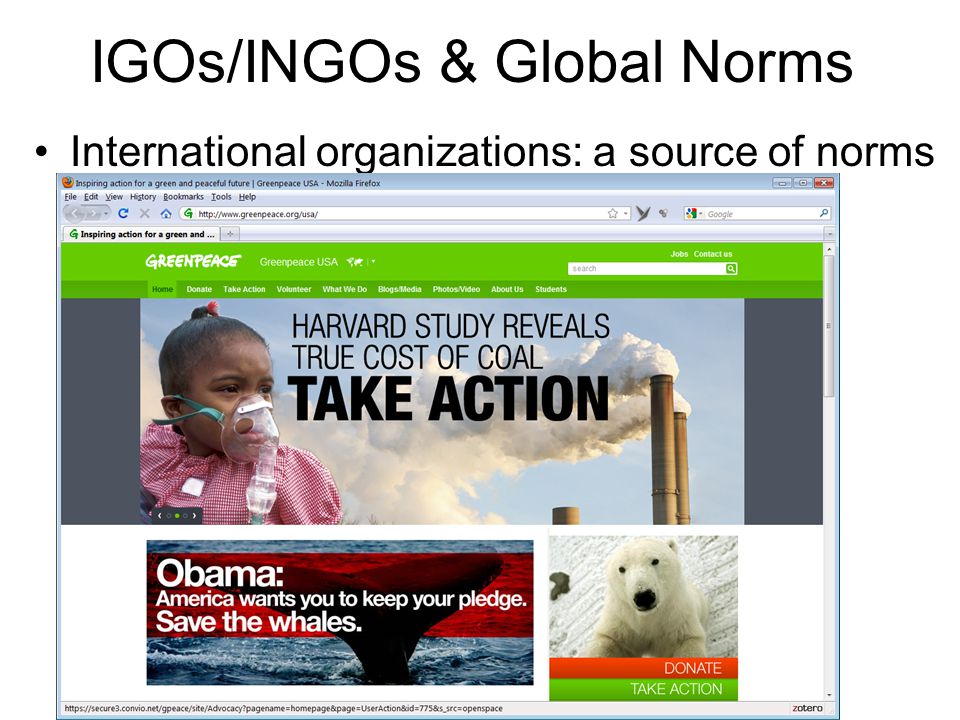Click the small add-on icon beside the bird

point(664,213)
